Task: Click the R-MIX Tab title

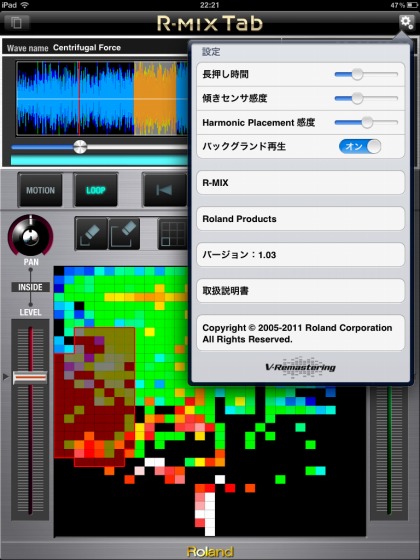Action: point(210,24)
